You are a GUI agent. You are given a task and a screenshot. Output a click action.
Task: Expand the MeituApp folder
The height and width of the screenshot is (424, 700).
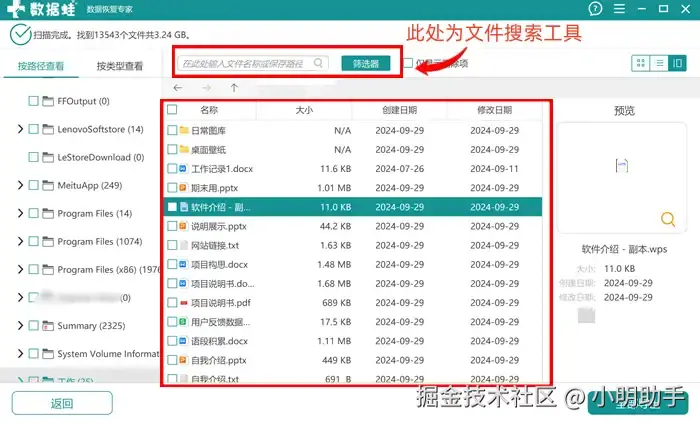tap(20, 185)
